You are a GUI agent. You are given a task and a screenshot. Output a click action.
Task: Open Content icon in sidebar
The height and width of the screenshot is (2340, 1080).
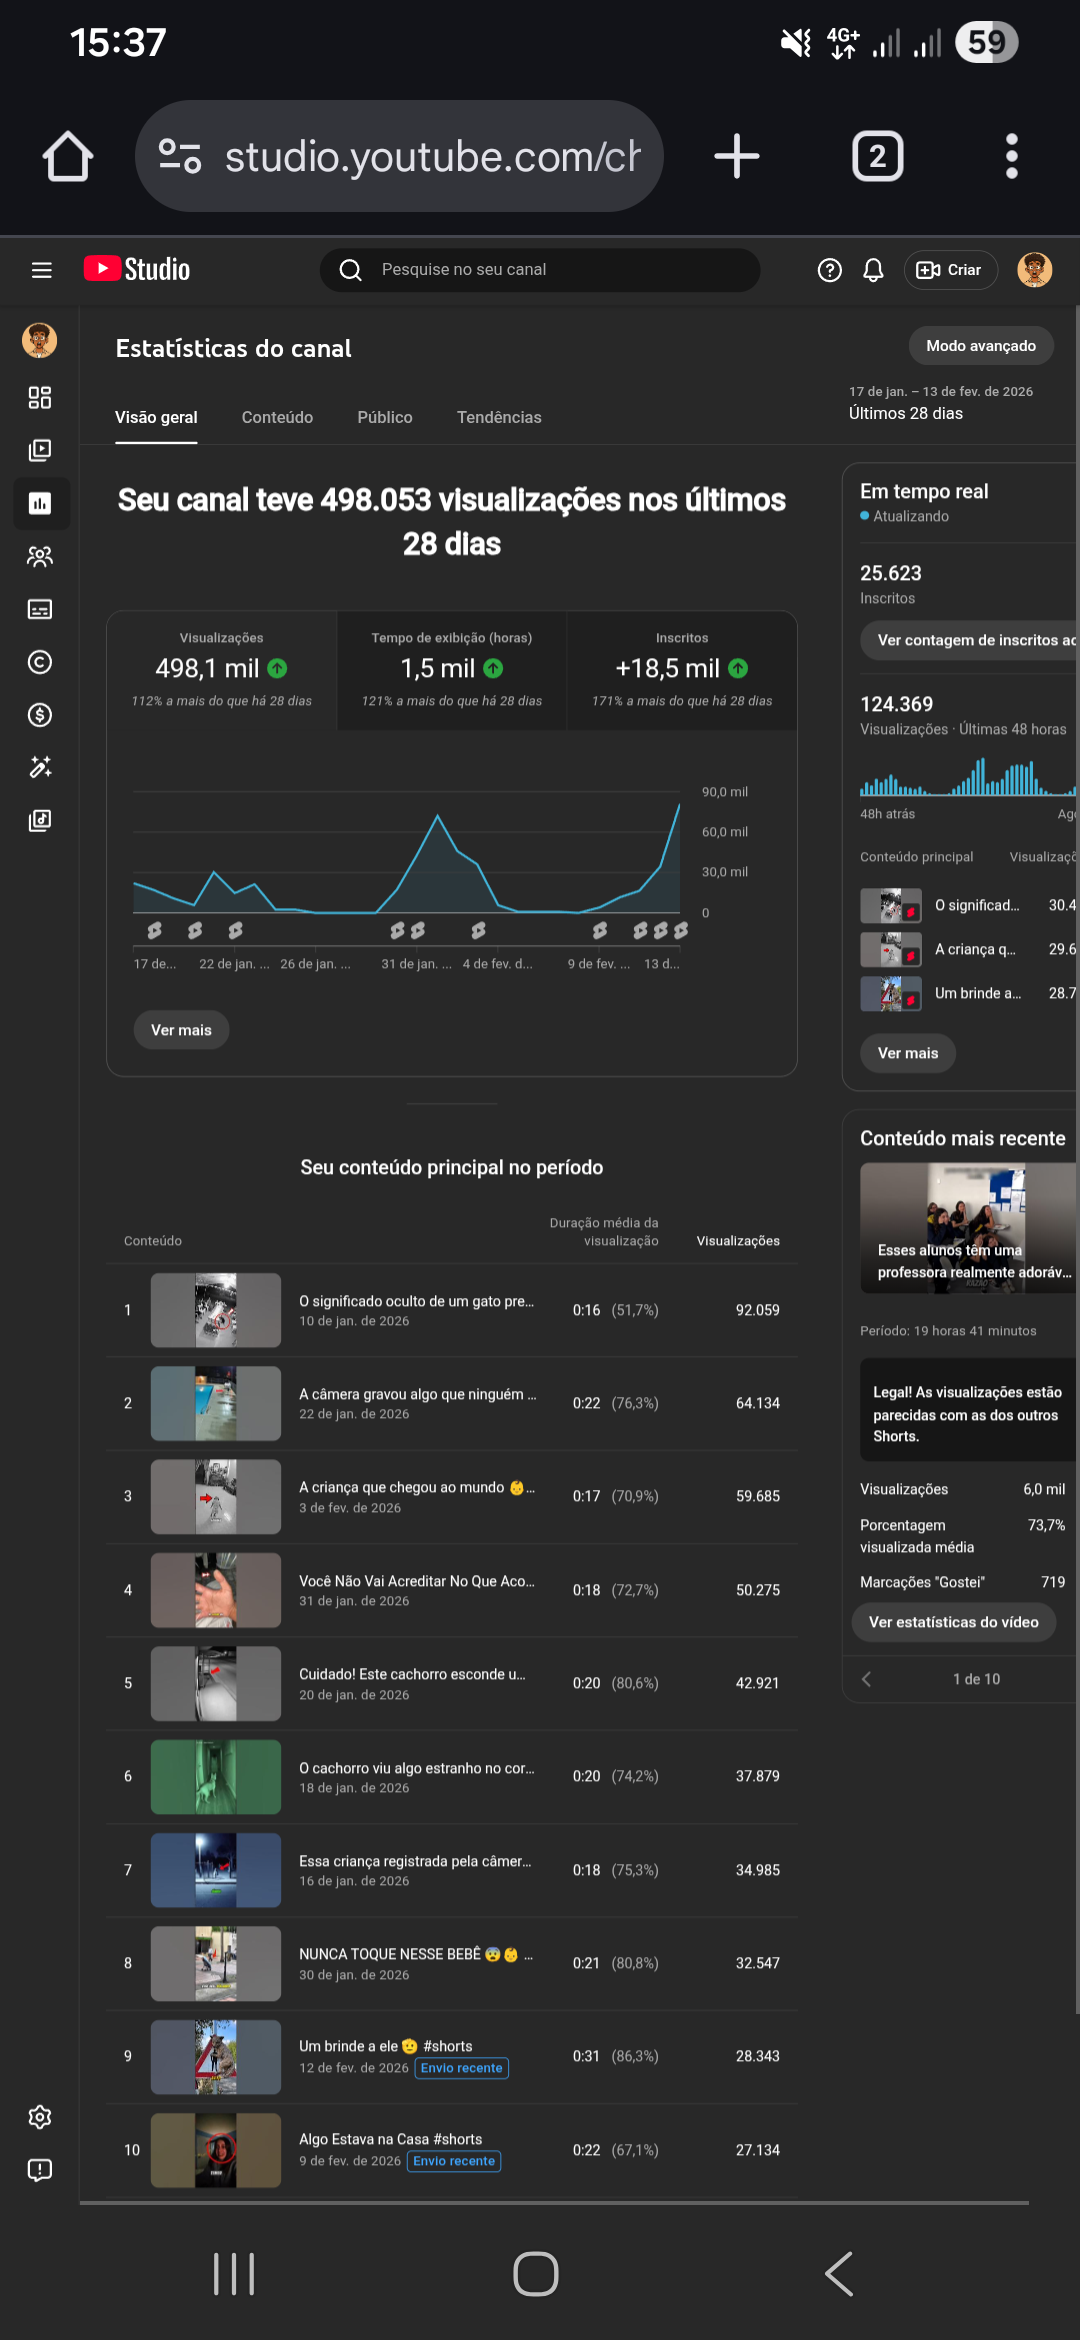tap(40, 450)
